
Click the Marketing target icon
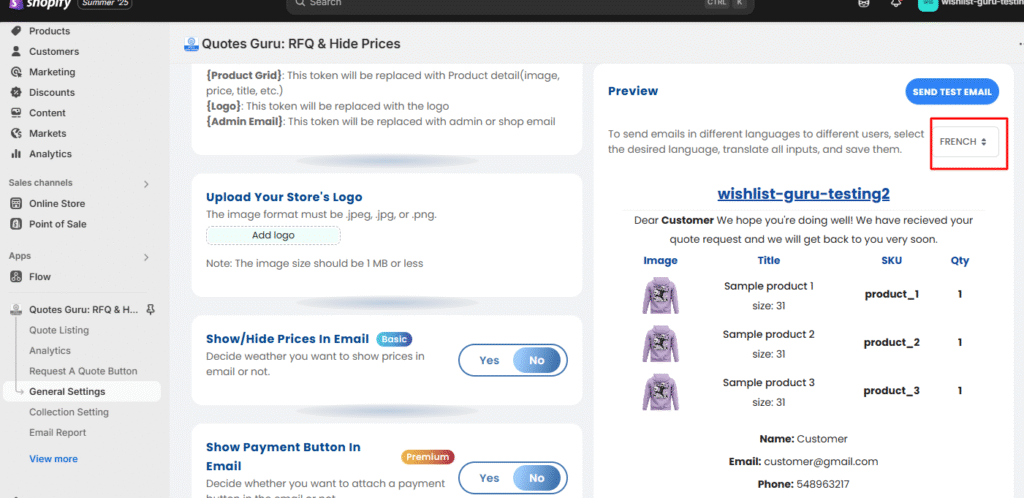16,72
